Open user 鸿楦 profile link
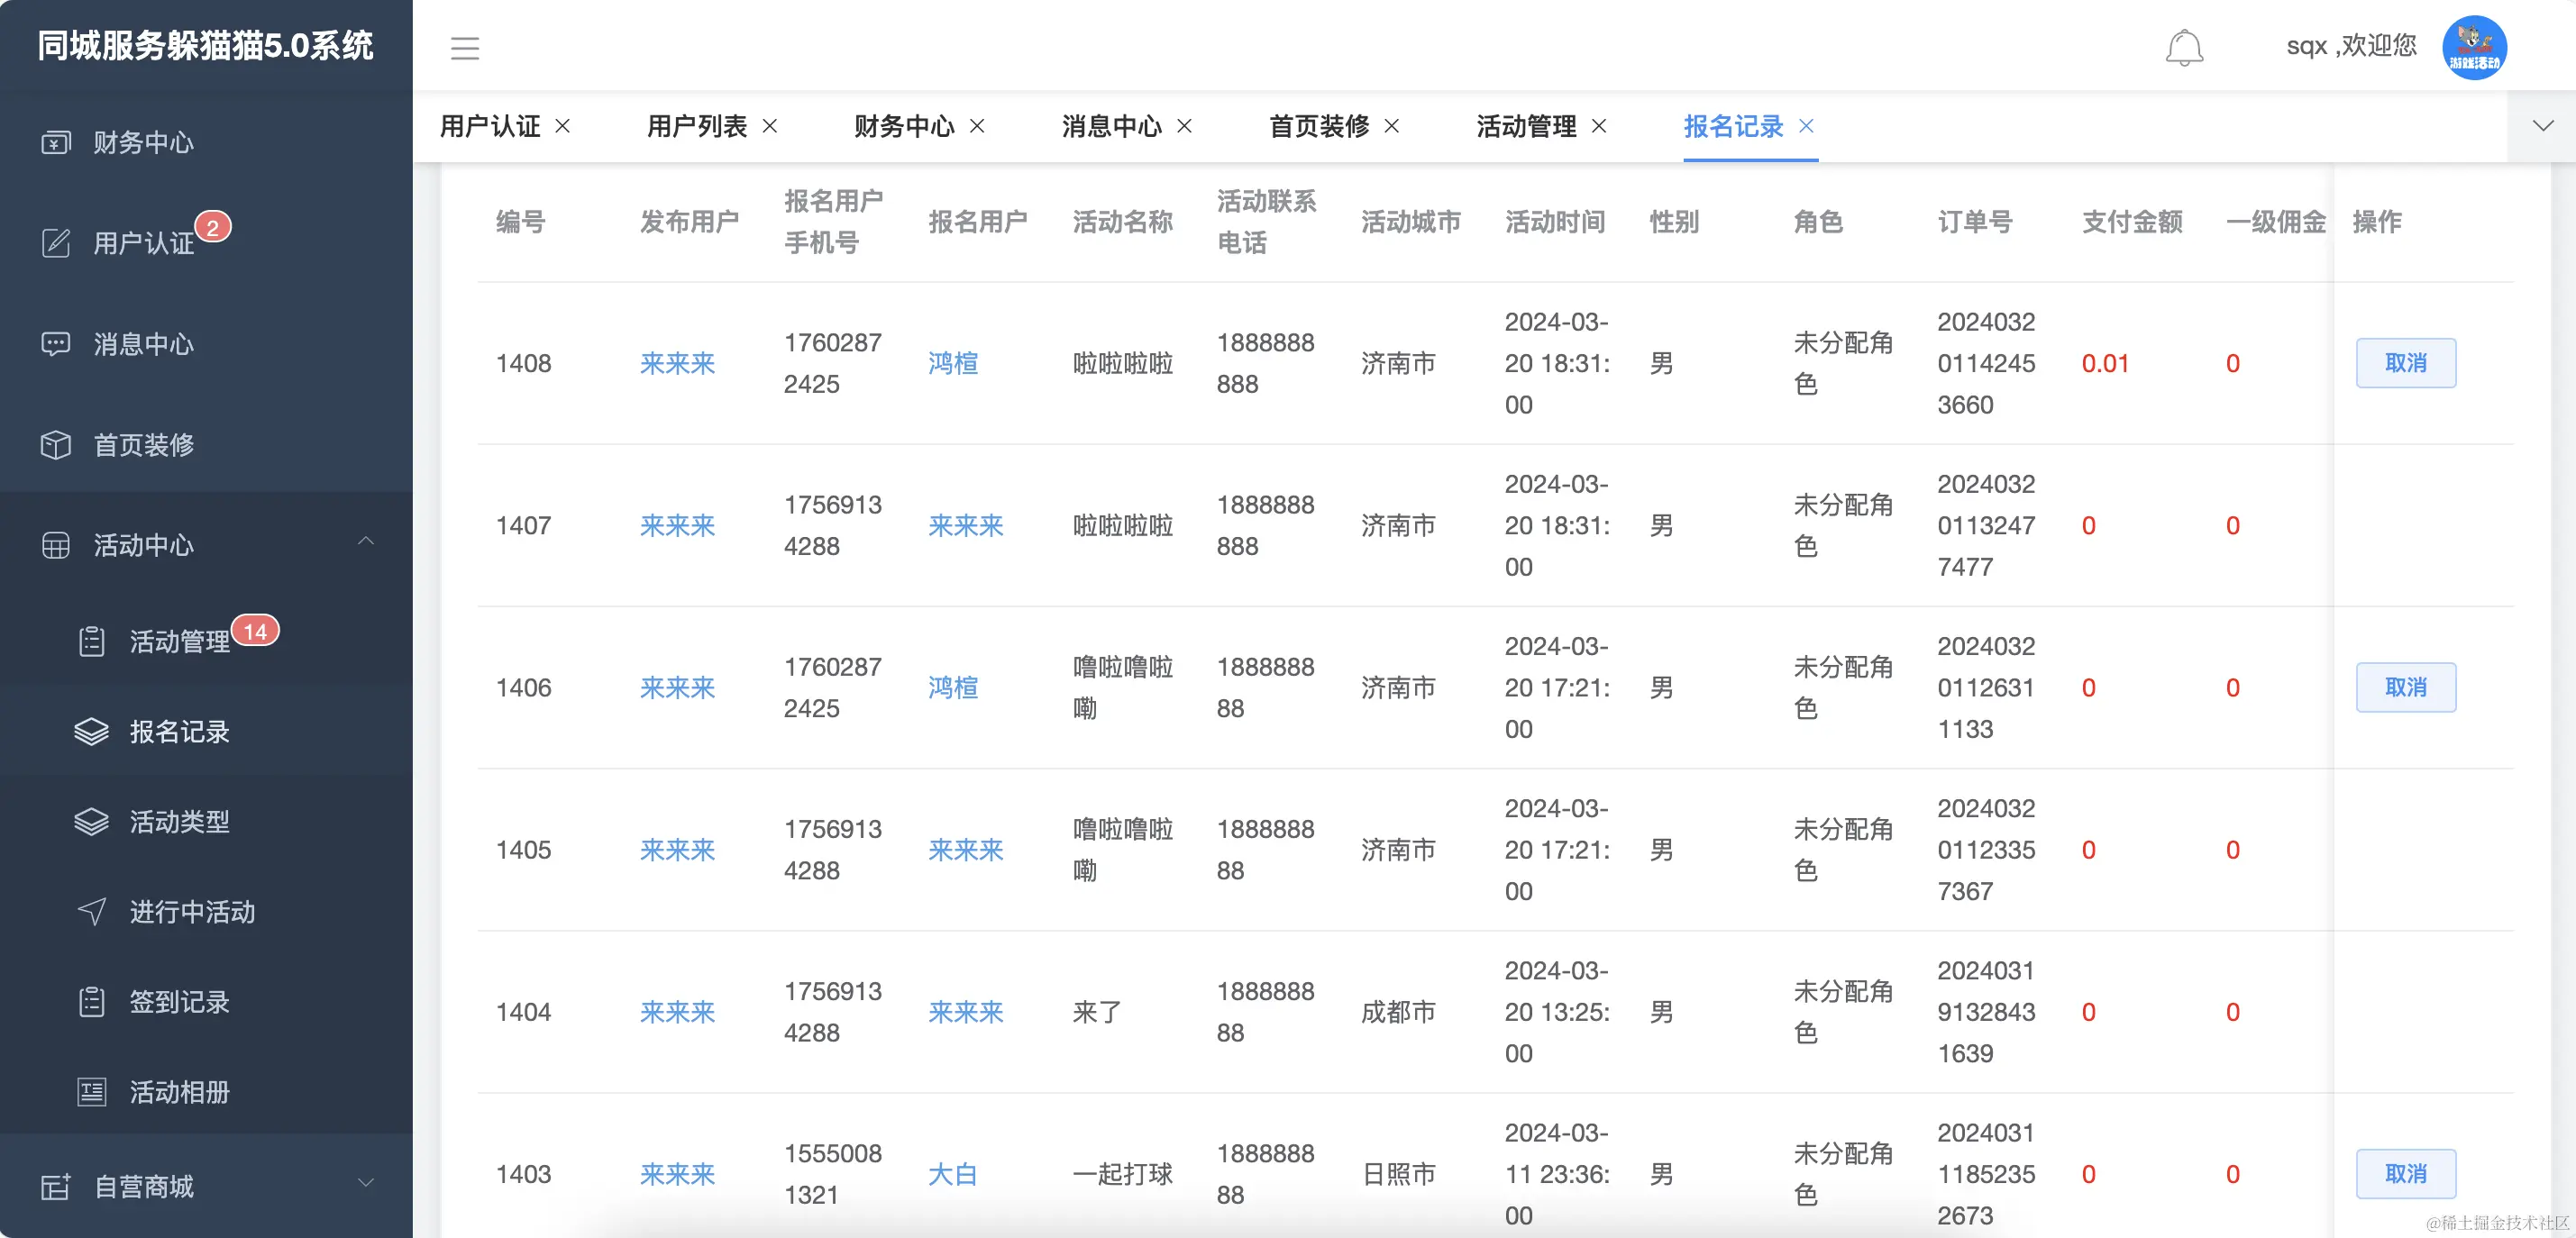Image resolution: width=2576 pixels, height=1238 pixels. point(952,363)
